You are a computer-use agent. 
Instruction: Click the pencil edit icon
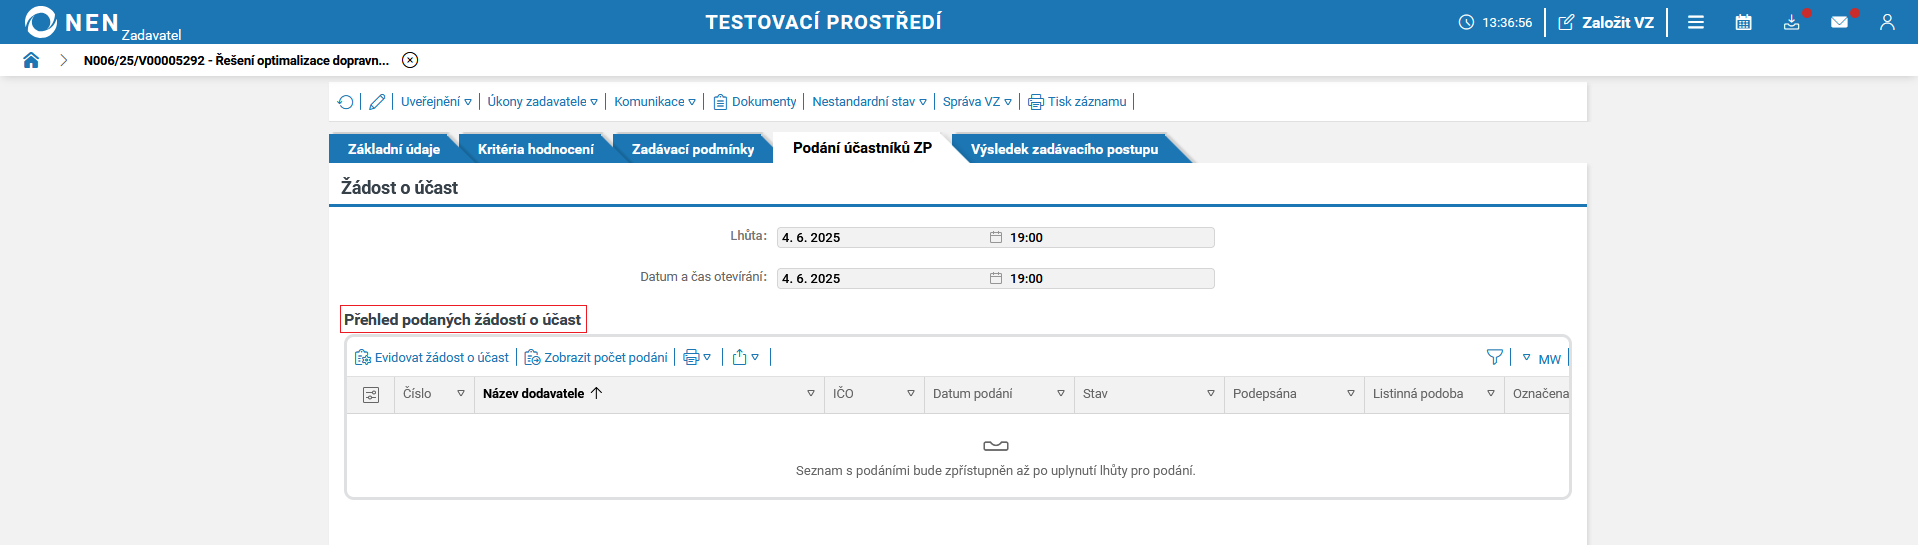(377, 102)
